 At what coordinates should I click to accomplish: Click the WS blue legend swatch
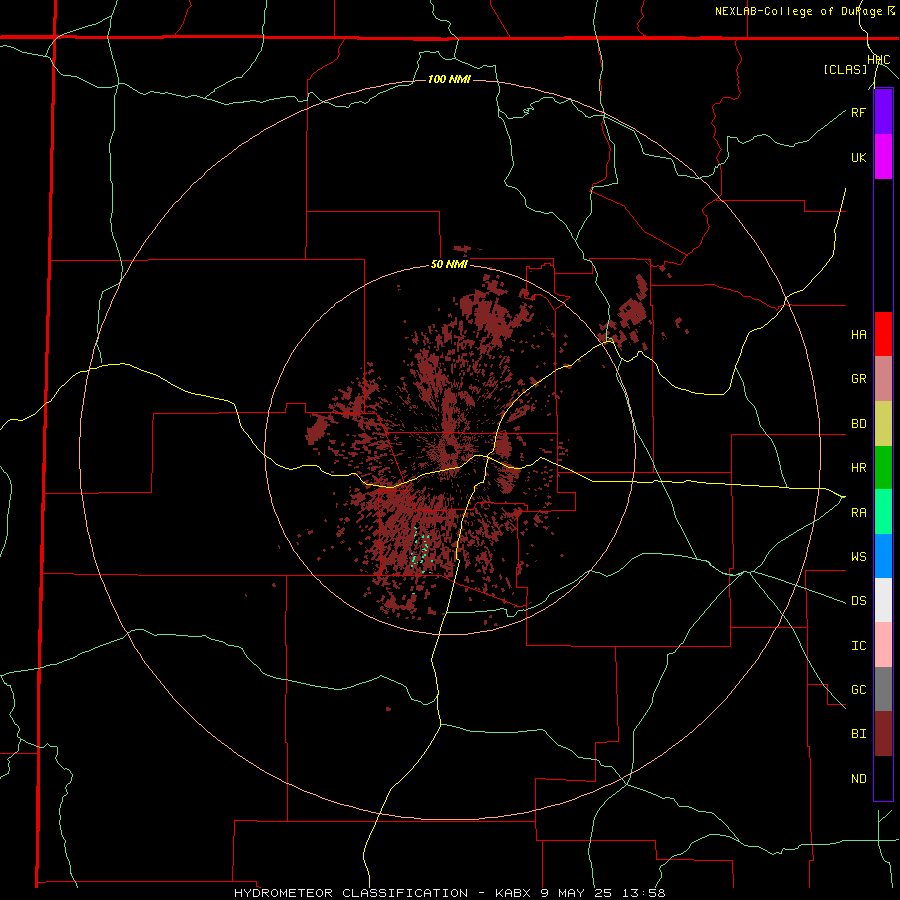[883, 556]
